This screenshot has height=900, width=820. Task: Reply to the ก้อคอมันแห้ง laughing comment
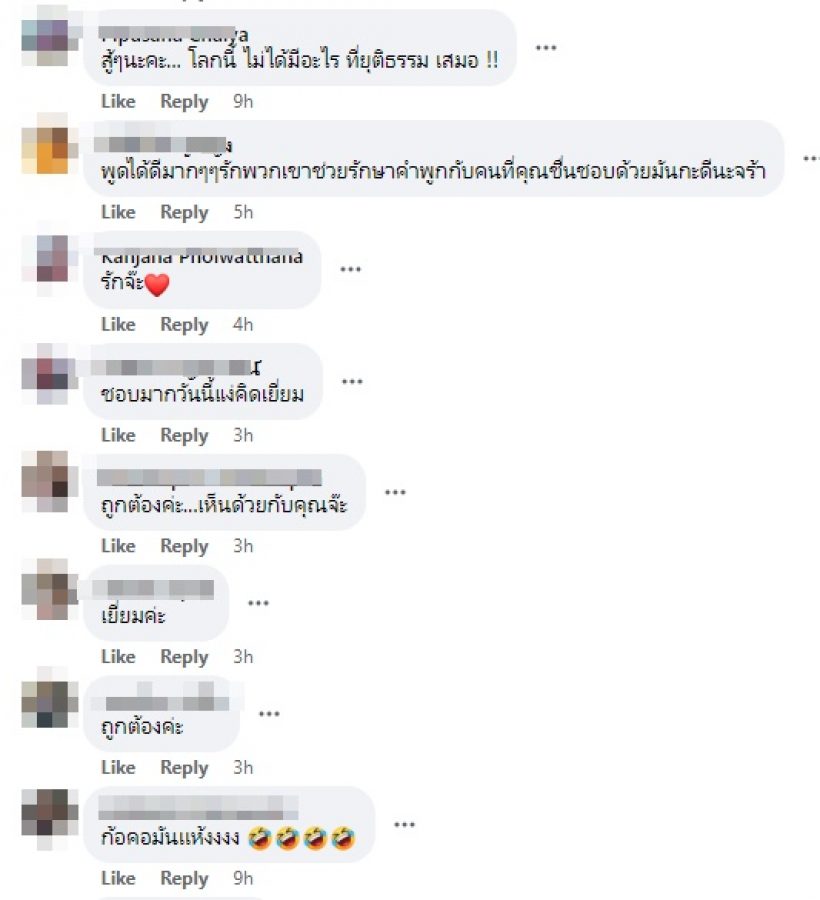(x=184, y=878)
